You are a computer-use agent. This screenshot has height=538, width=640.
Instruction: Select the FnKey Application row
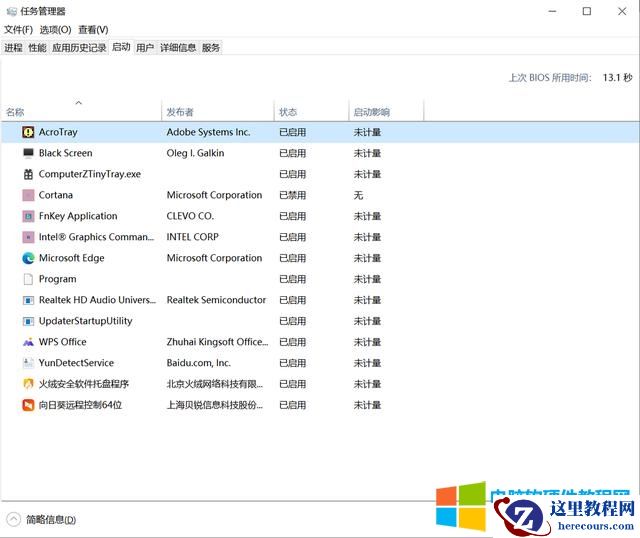coord(78,216)
